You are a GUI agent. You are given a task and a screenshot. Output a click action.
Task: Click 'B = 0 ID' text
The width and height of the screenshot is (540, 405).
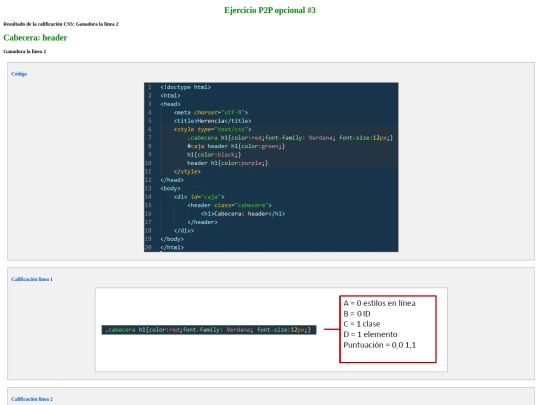(357, 314)
